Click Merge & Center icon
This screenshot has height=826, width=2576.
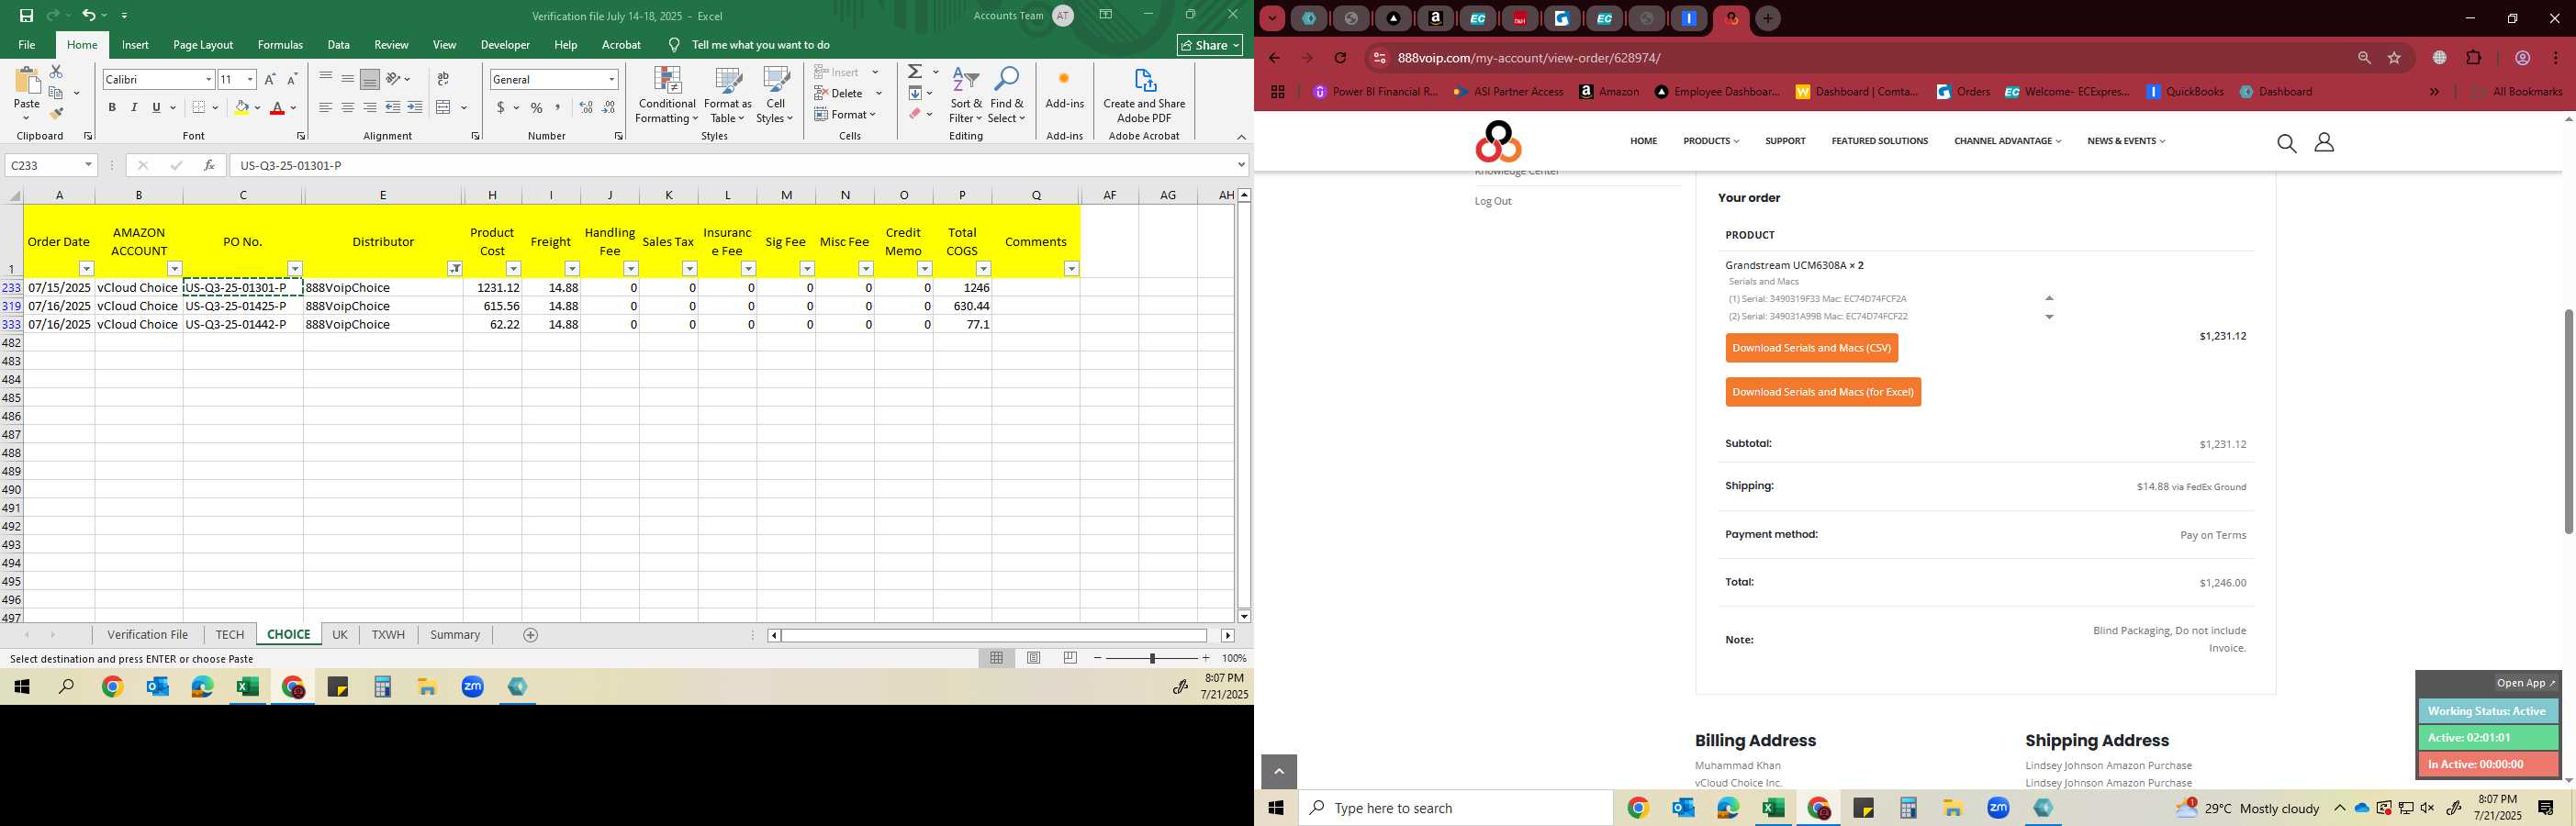click(x=444, y=108)
